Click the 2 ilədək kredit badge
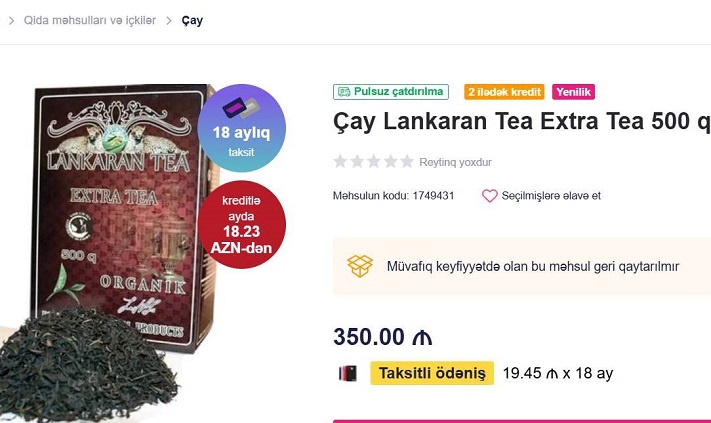Image resolution: width=711 pixels, height=423 pixels. 504,92
